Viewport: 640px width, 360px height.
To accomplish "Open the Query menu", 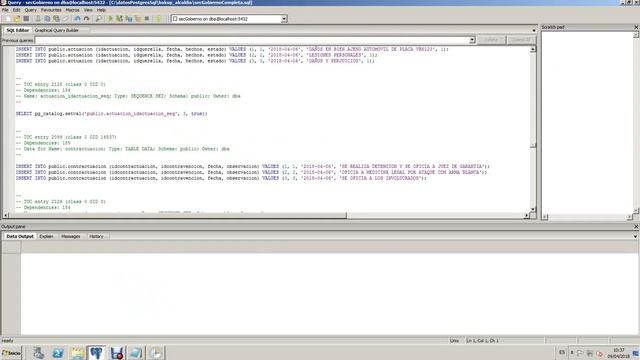I will [31, 10].
